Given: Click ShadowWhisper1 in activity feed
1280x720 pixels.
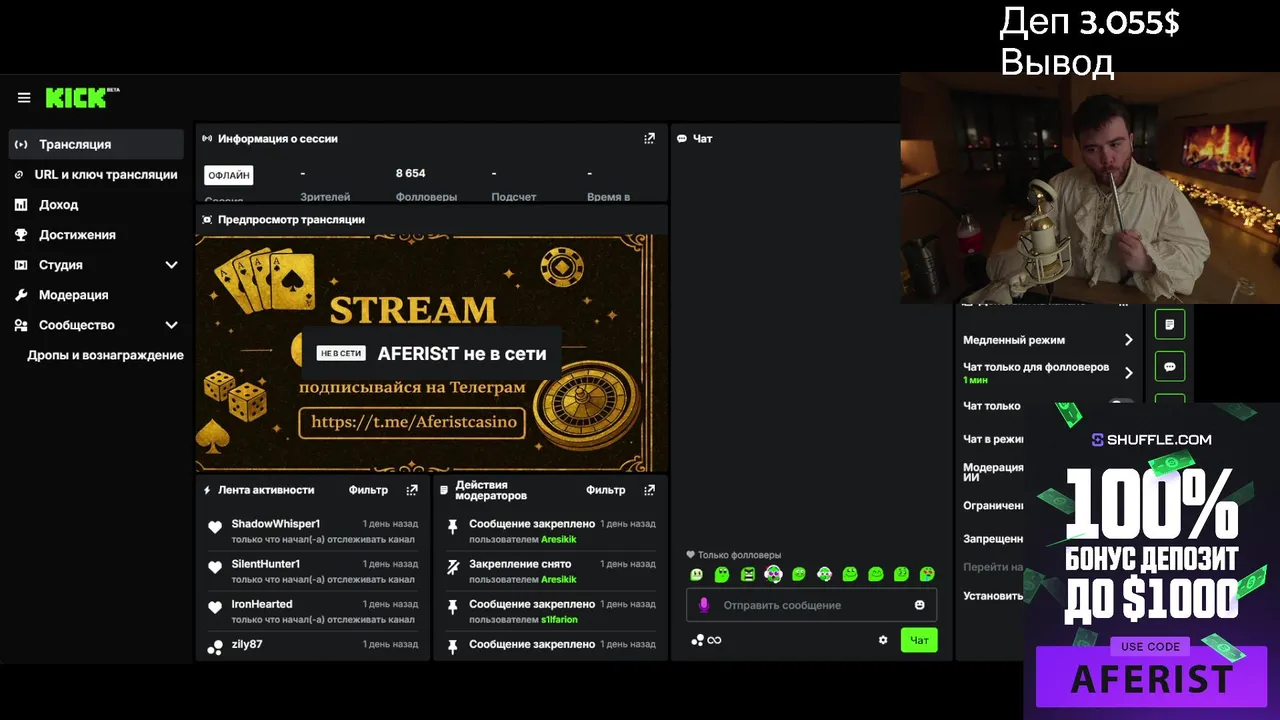Looking at the screenshot, I should [276, 524].
